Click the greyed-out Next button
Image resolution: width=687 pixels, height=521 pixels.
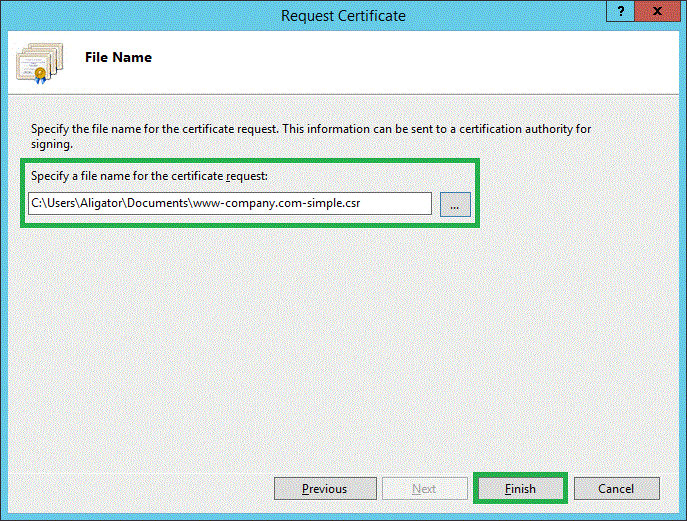tap(424, 489)
